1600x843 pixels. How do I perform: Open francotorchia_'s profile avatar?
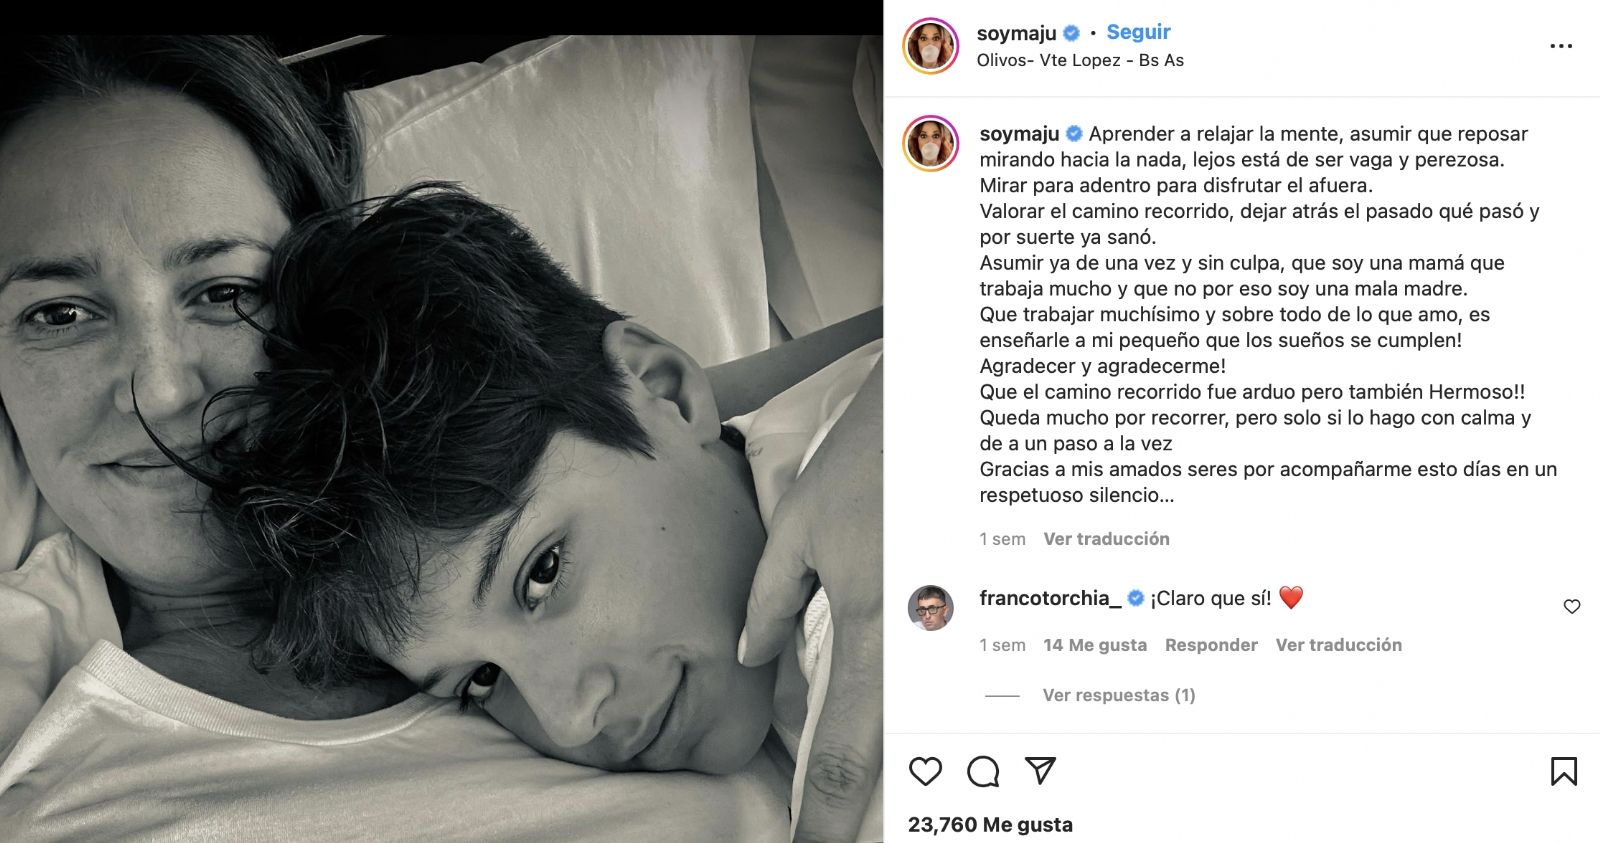pos(930,608)
